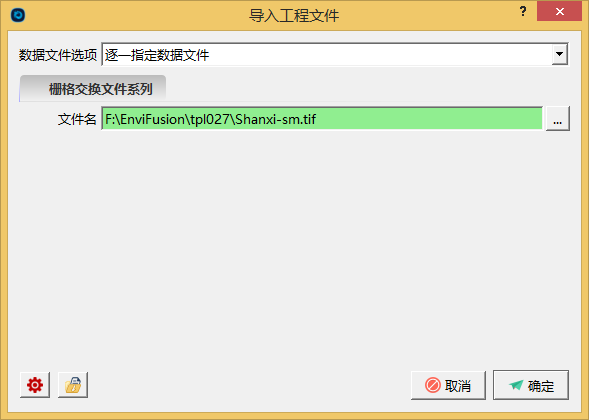
Task: Click into the green 文件名 path field
Action: (x=322, y=119)
